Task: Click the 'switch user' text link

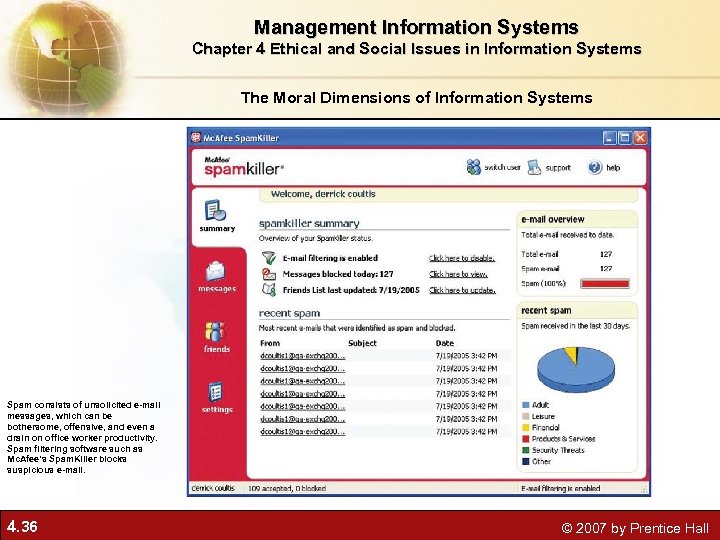Action: (x=502, y=168)
